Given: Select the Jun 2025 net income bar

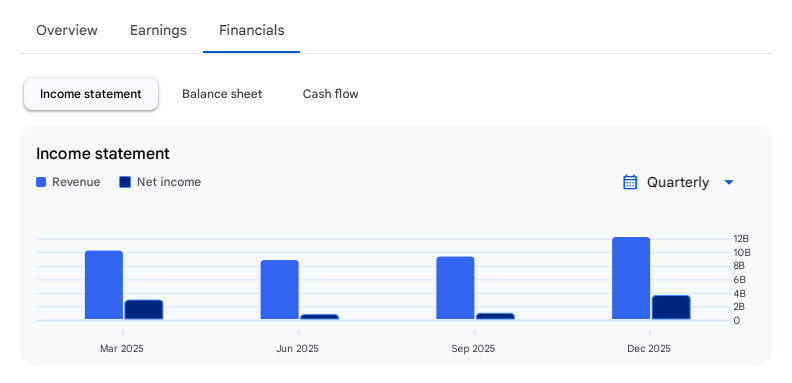Looking at the screenshot, I should 320,317.
